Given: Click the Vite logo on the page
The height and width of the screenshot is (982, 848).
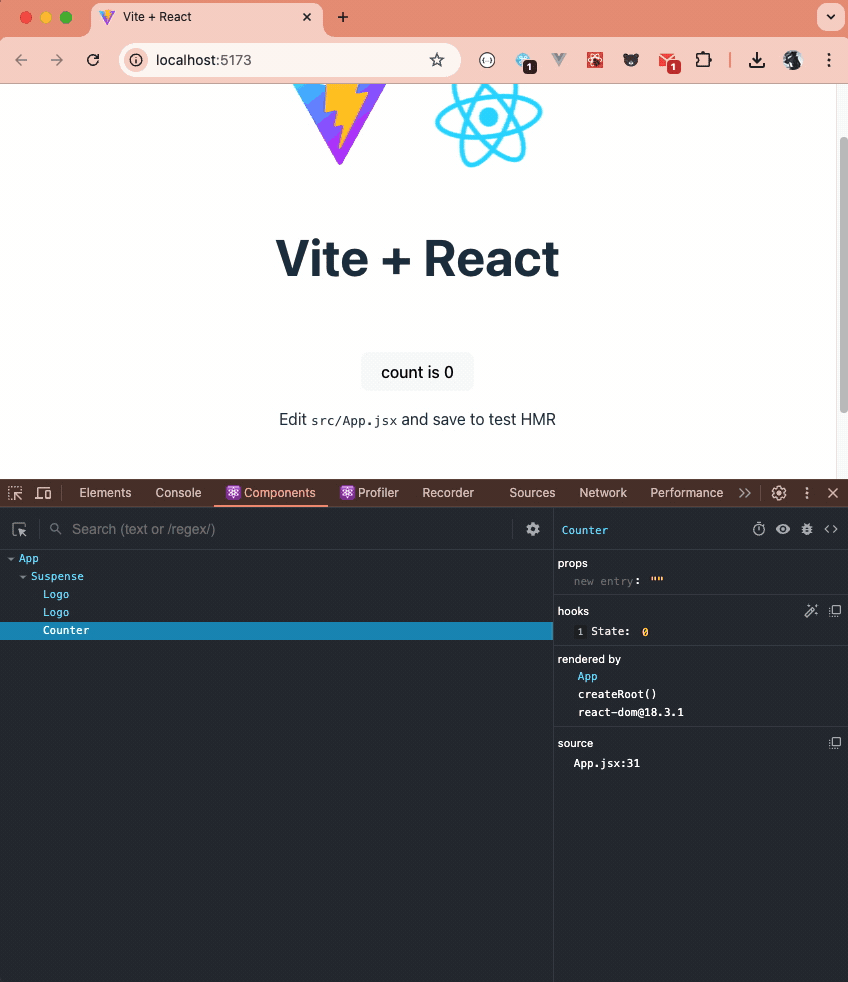Looking at the screenshot, I should [x=340, y=124].
